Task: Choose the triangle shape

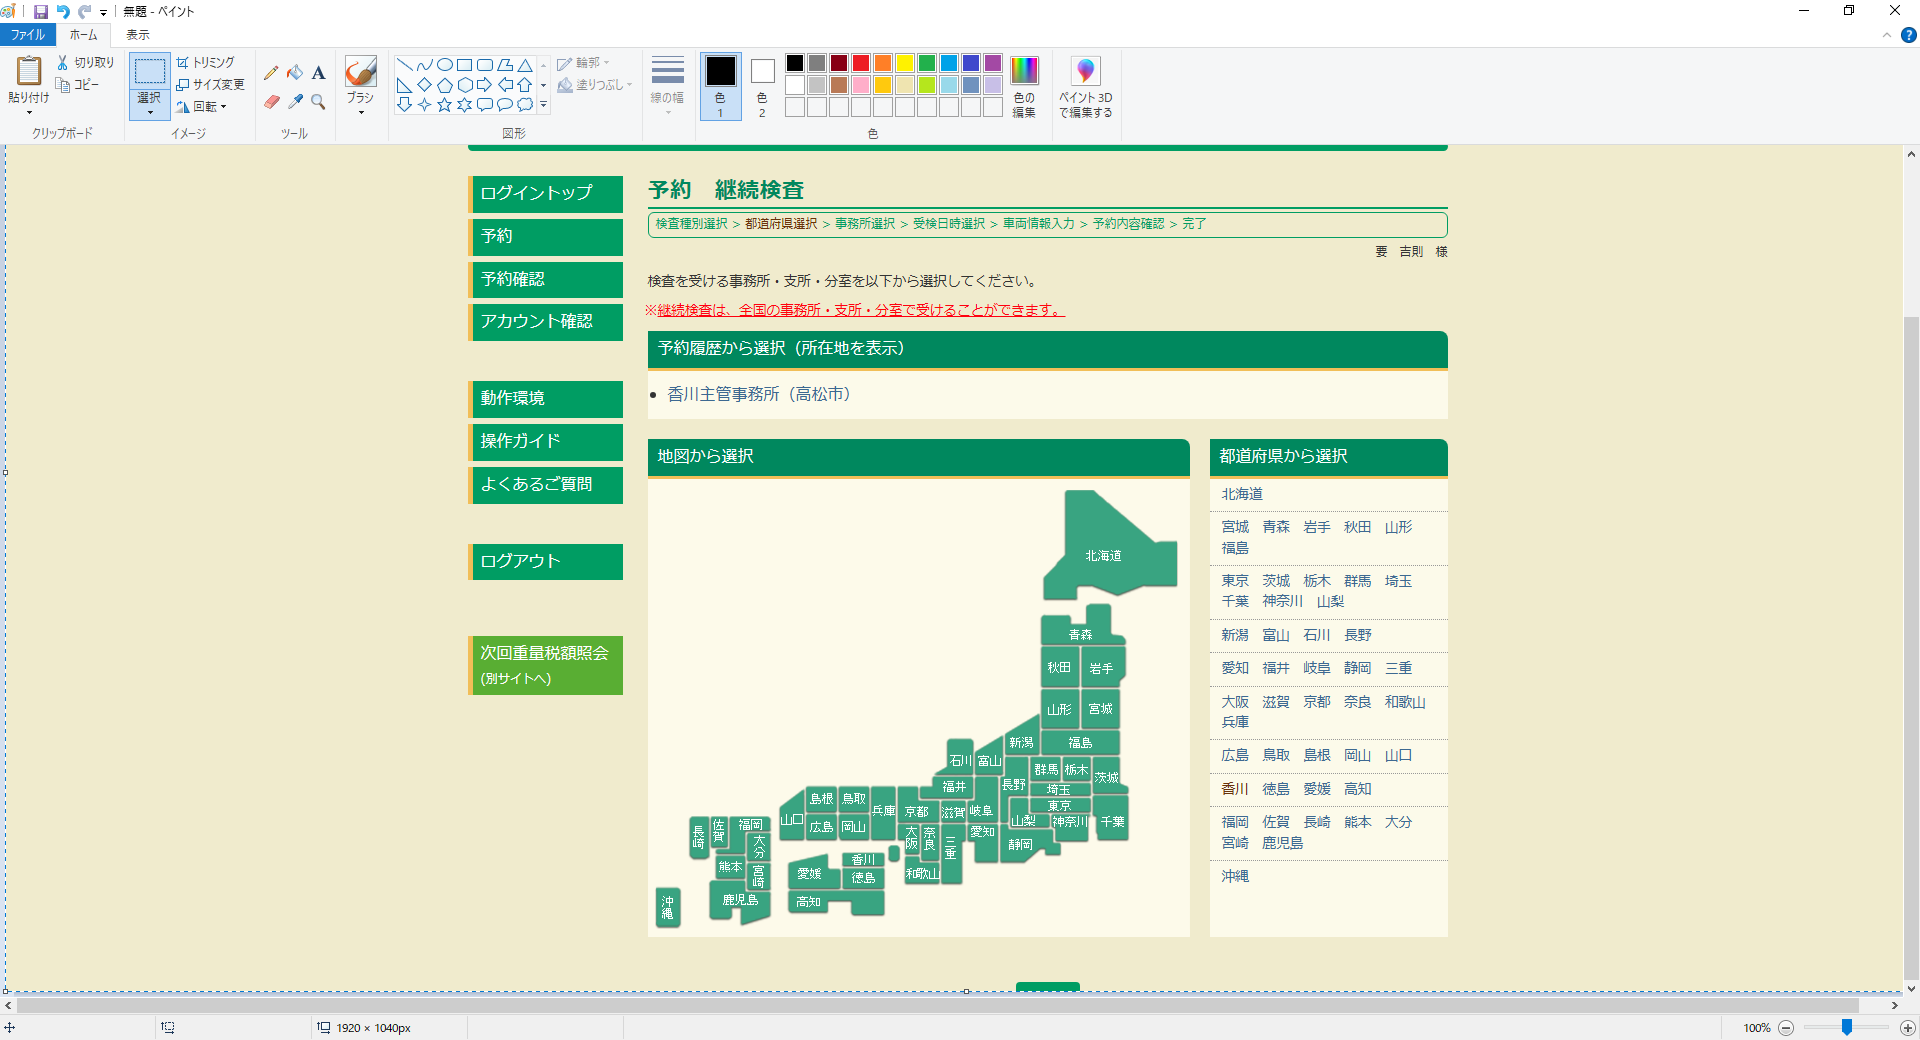Action: click(x=525, y=65)
